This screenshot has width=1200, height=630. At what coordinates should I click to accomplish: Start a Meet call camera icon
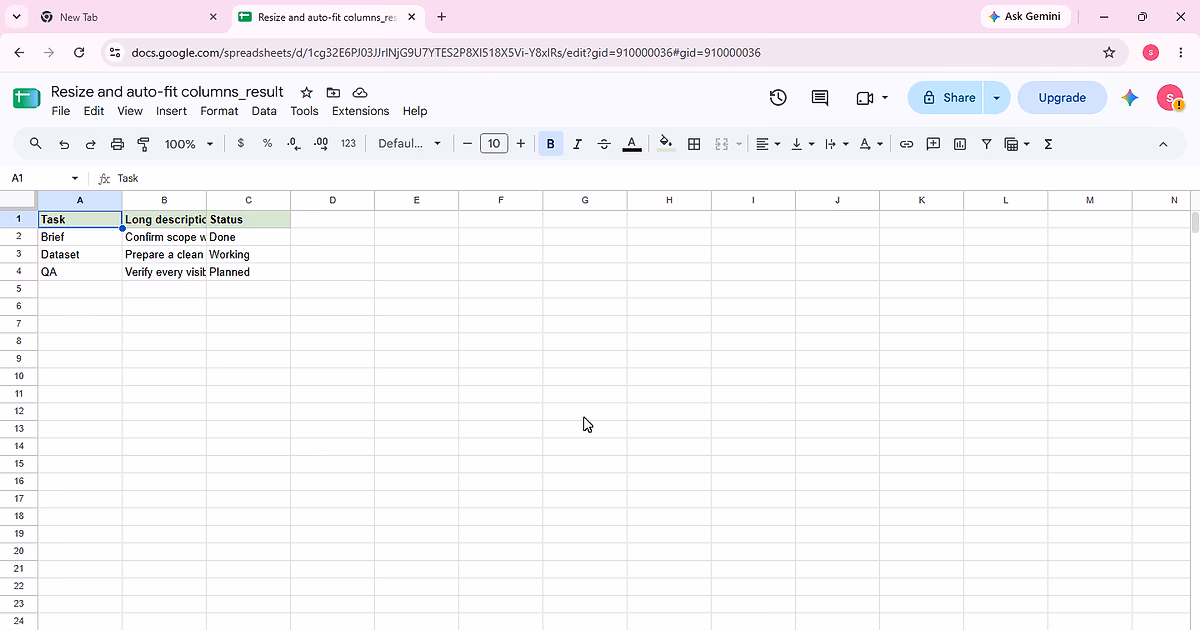tap(872, 97)
